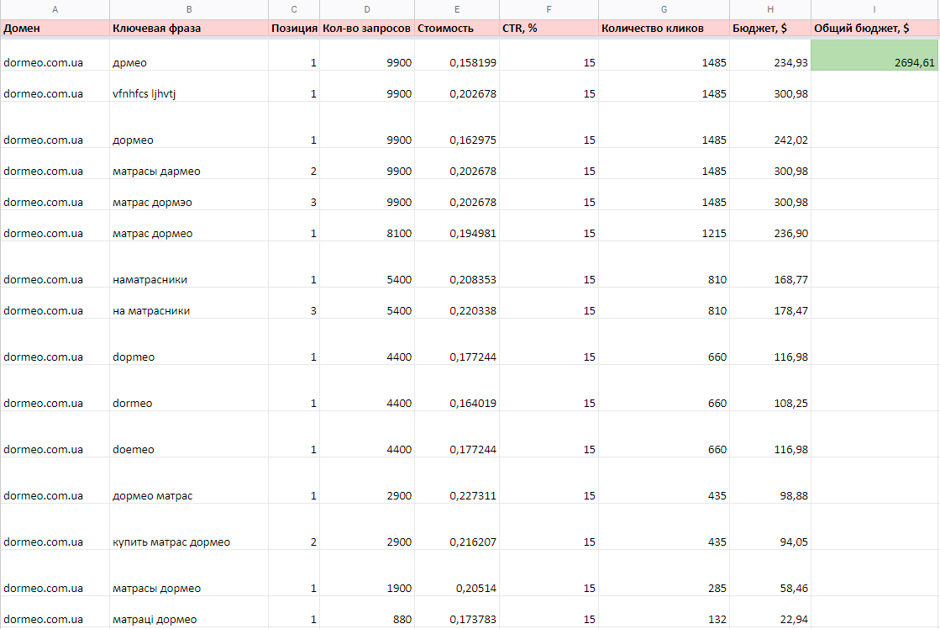Select budget cell 178,47
The width and height of the screenshot is (940, 629).
click(770, 303)
